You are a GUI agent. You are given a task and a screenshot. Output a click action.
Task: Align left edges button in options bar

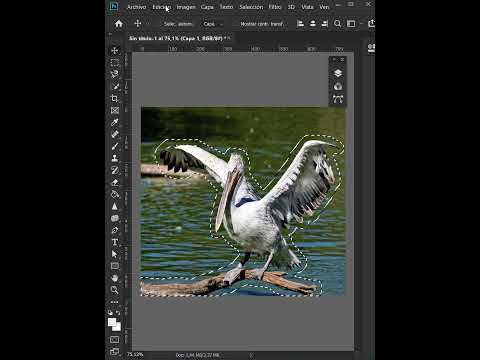[x=300, y=24]
